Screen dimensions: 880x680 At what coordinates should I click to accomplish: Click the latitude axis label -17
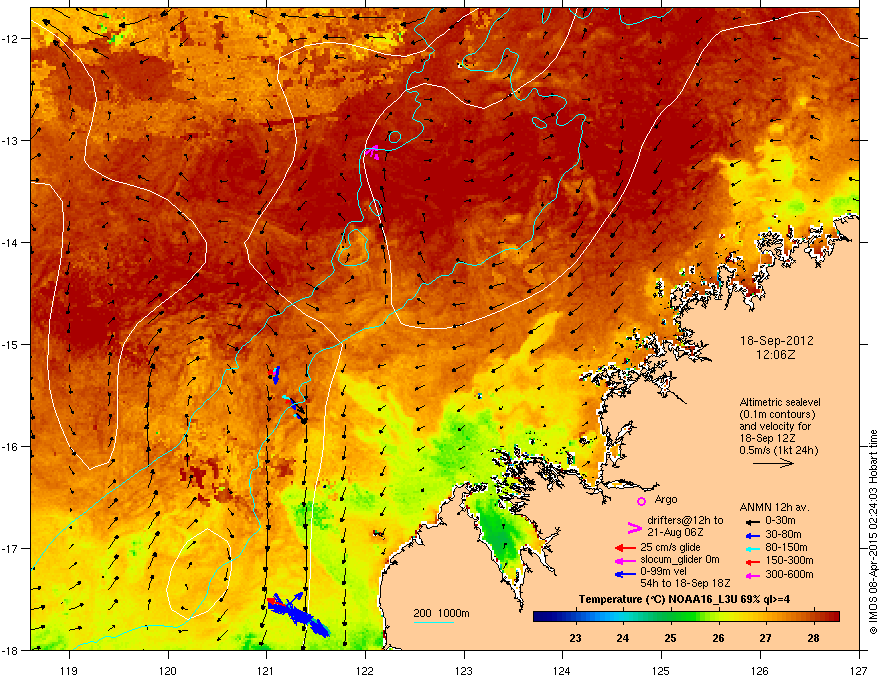10,548
